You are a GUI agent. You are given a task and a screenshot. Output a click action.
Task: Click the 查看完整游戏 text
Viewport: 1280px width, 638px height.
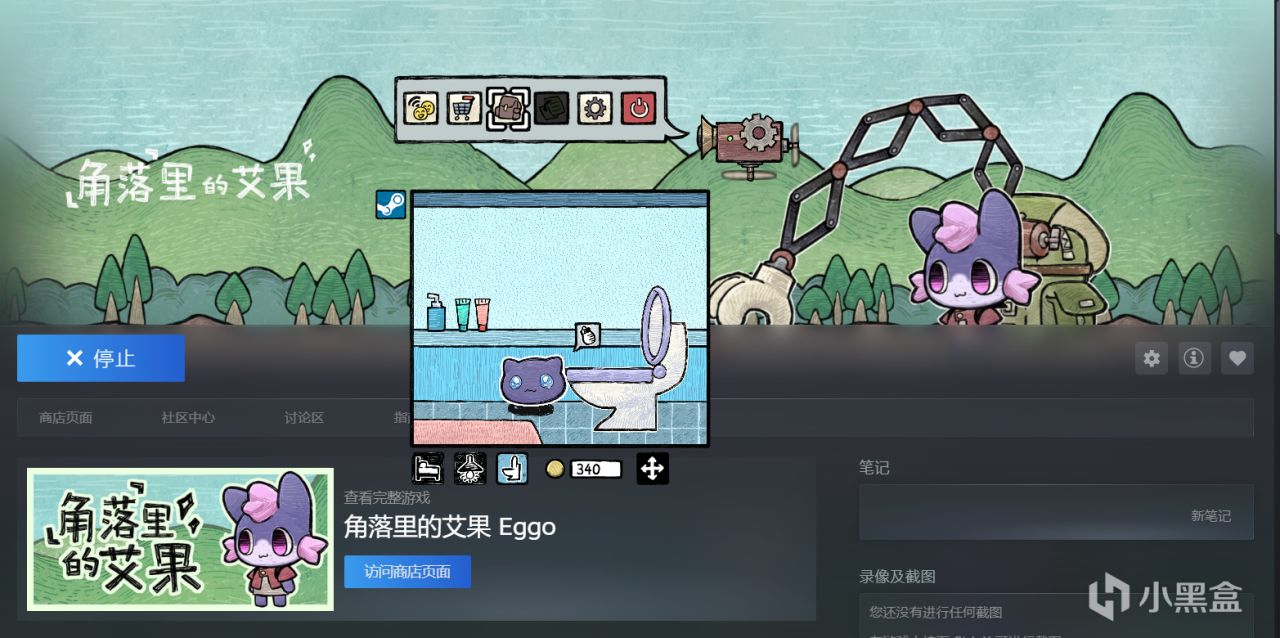coord(387,497)
